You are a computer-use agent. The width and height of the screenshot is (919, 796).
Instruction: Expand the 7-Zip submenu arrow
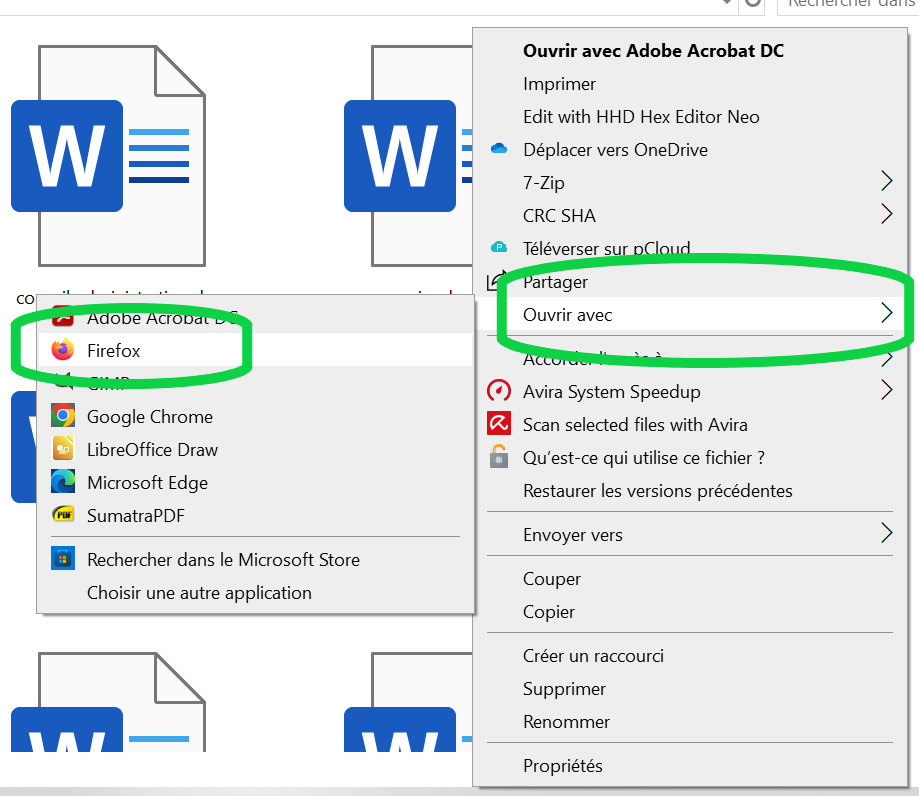coord(885,182)
